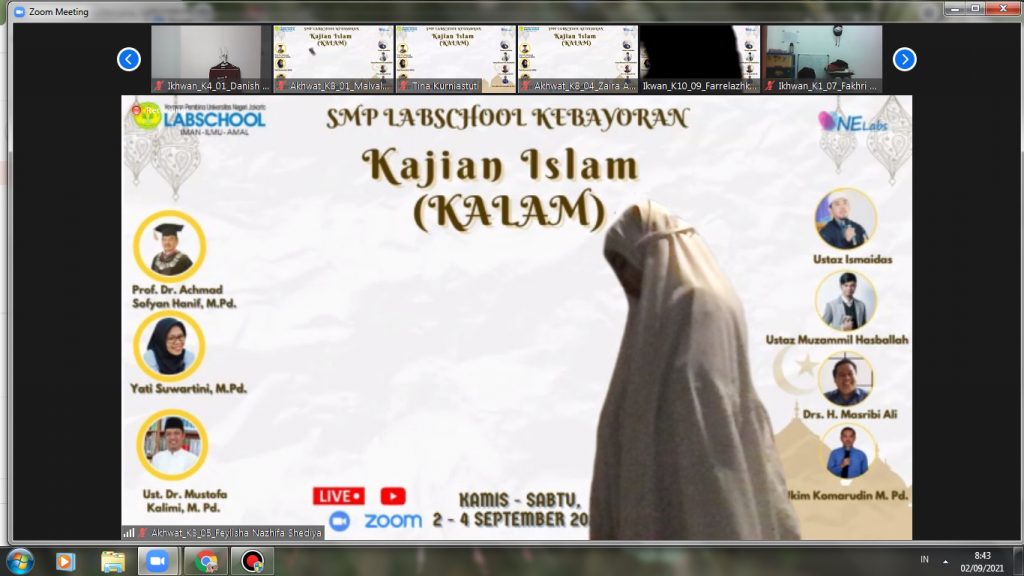Screen dimensions: 1024x576
Task: Click the next participants arrow button
Action: point(904,59)
